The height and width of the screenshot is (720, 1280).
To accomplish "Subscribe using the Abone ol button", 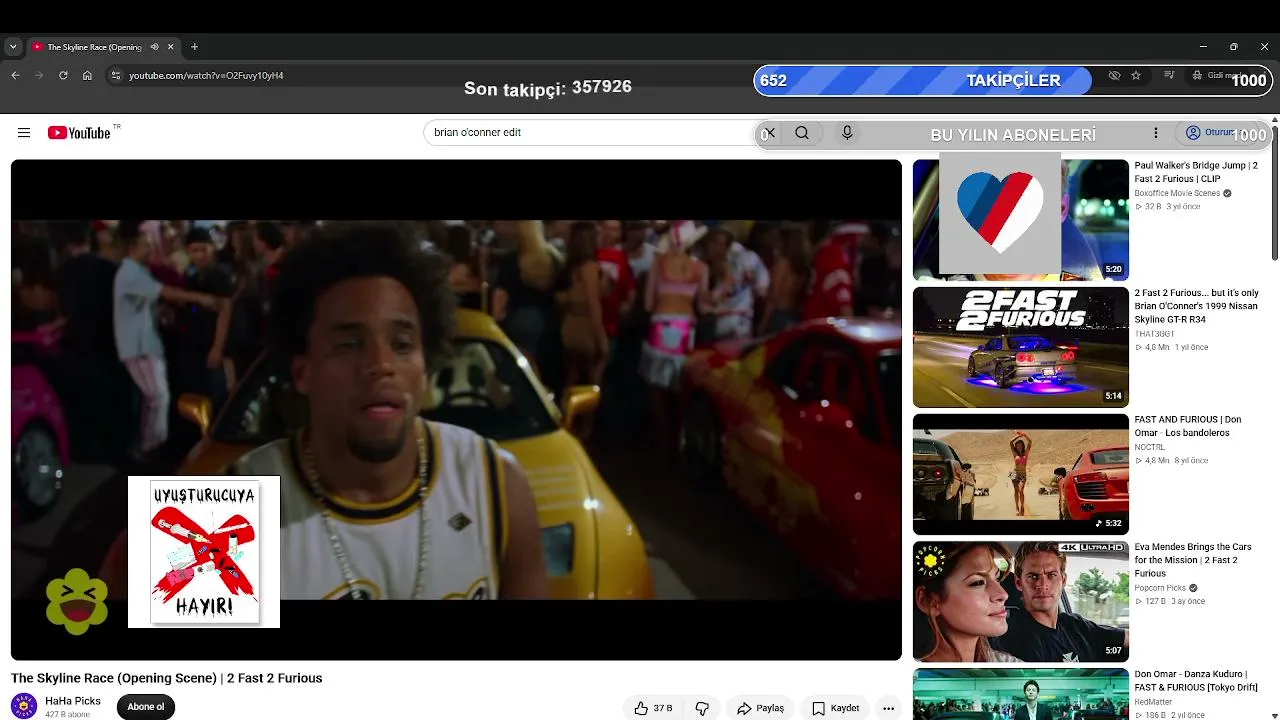I will tap(146, 707).
